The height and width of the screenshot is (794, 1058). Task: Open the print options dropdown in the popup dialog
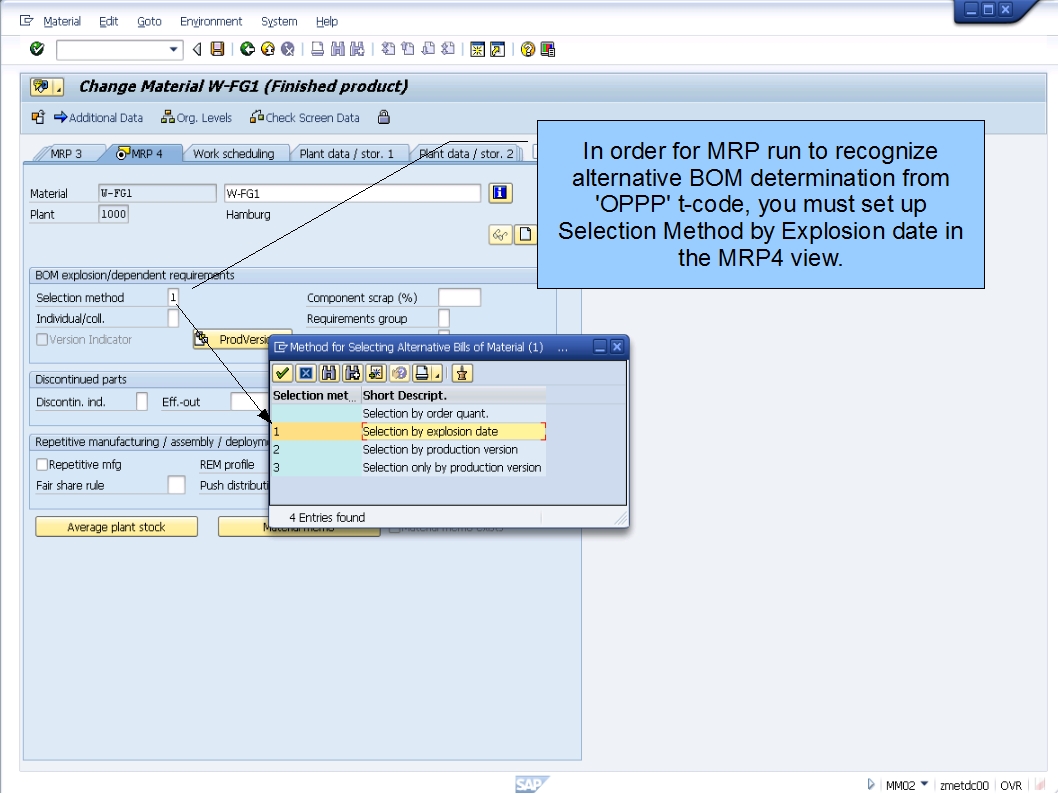click(437, 375)
